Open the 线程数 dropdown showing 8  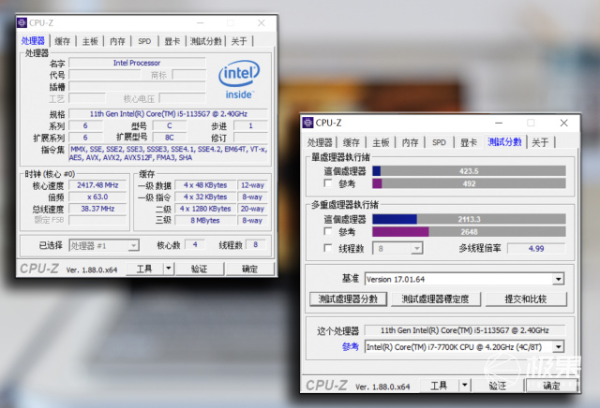point(398,249)
